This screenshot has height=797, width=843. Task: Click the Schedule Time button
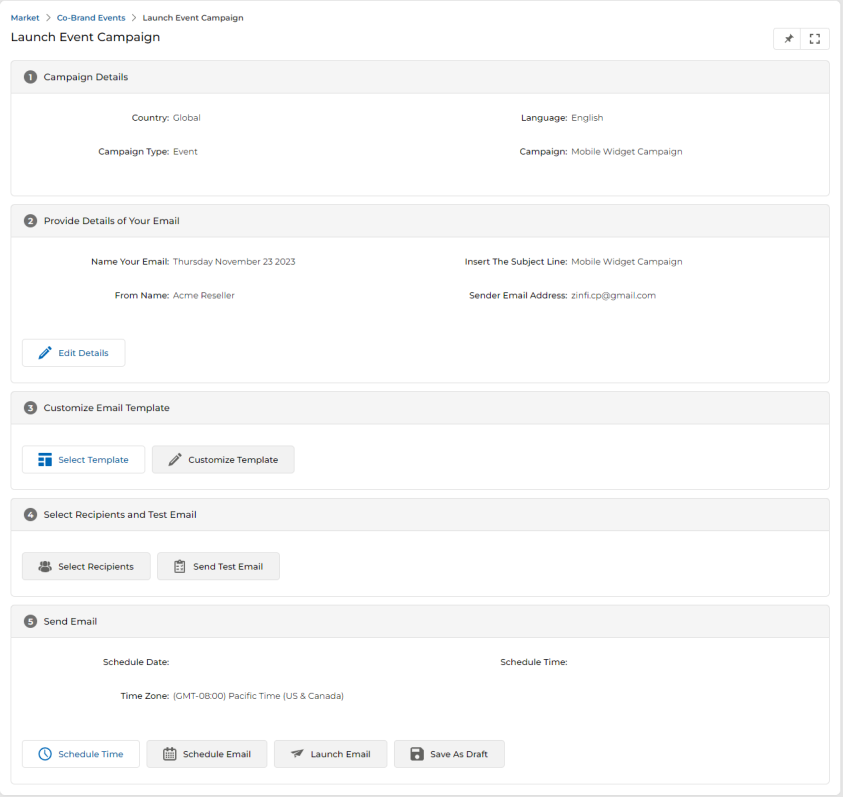(81, 754)
